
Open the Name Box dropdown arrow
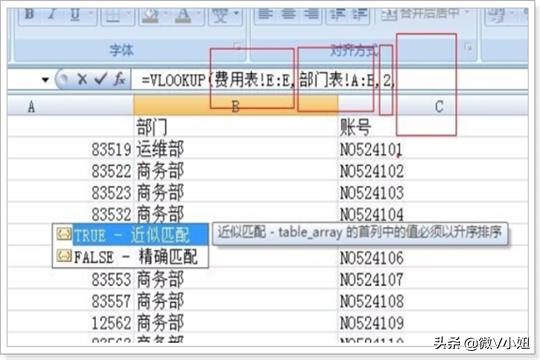coord(45,80)
